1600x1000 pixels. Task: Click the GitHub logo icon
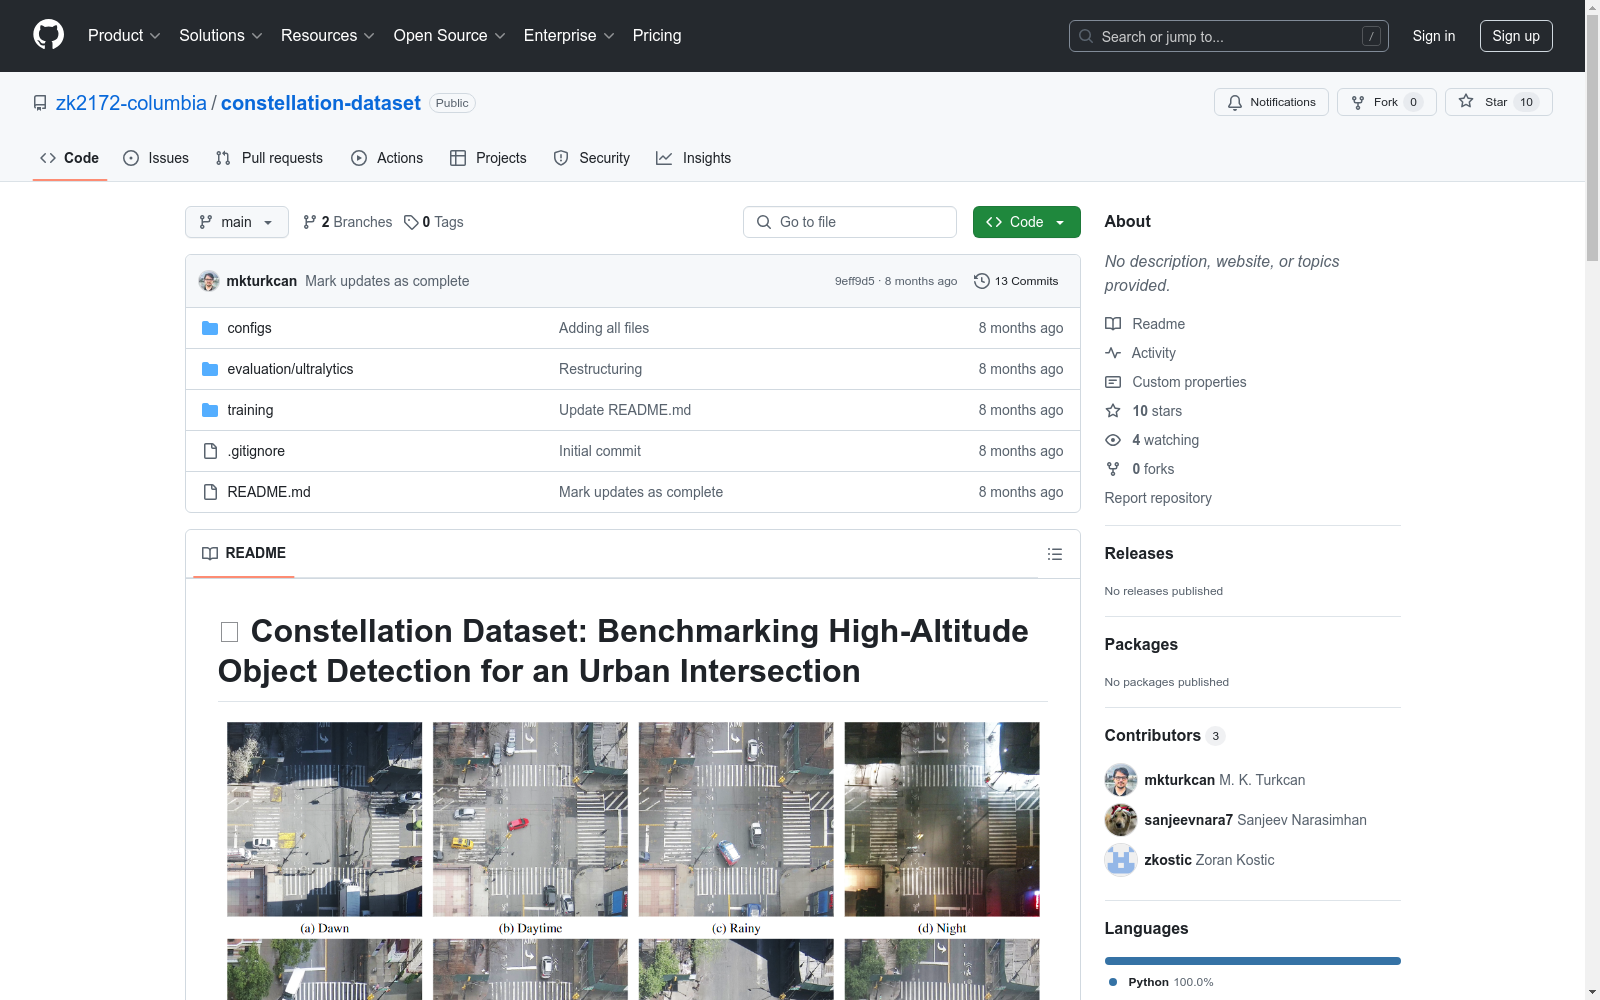(48, 35)
